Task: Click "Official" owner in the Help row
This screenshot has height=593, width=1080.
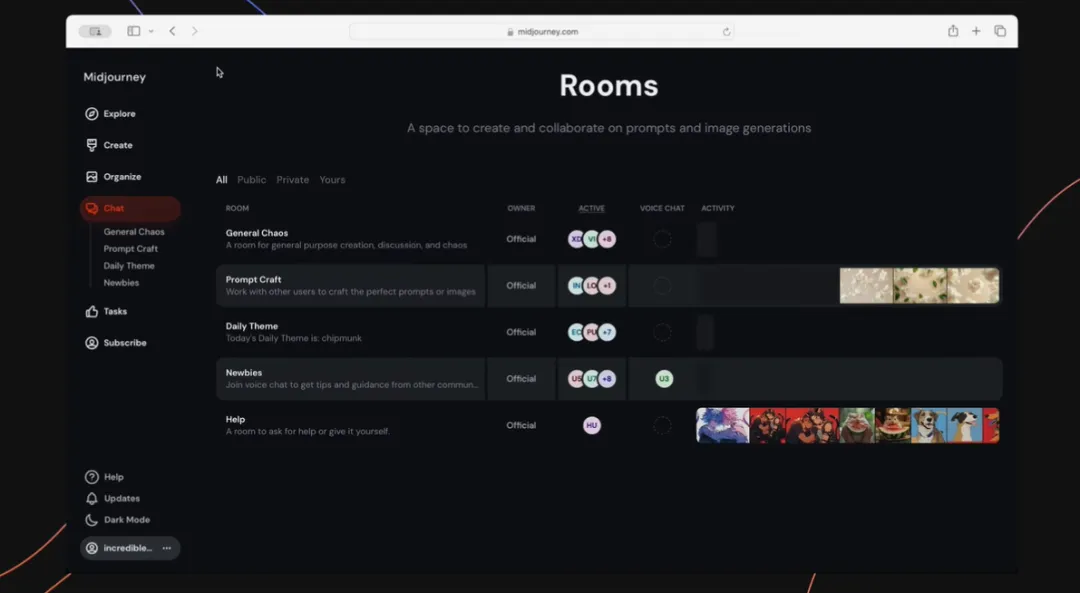Action: (x=521, y=426)
